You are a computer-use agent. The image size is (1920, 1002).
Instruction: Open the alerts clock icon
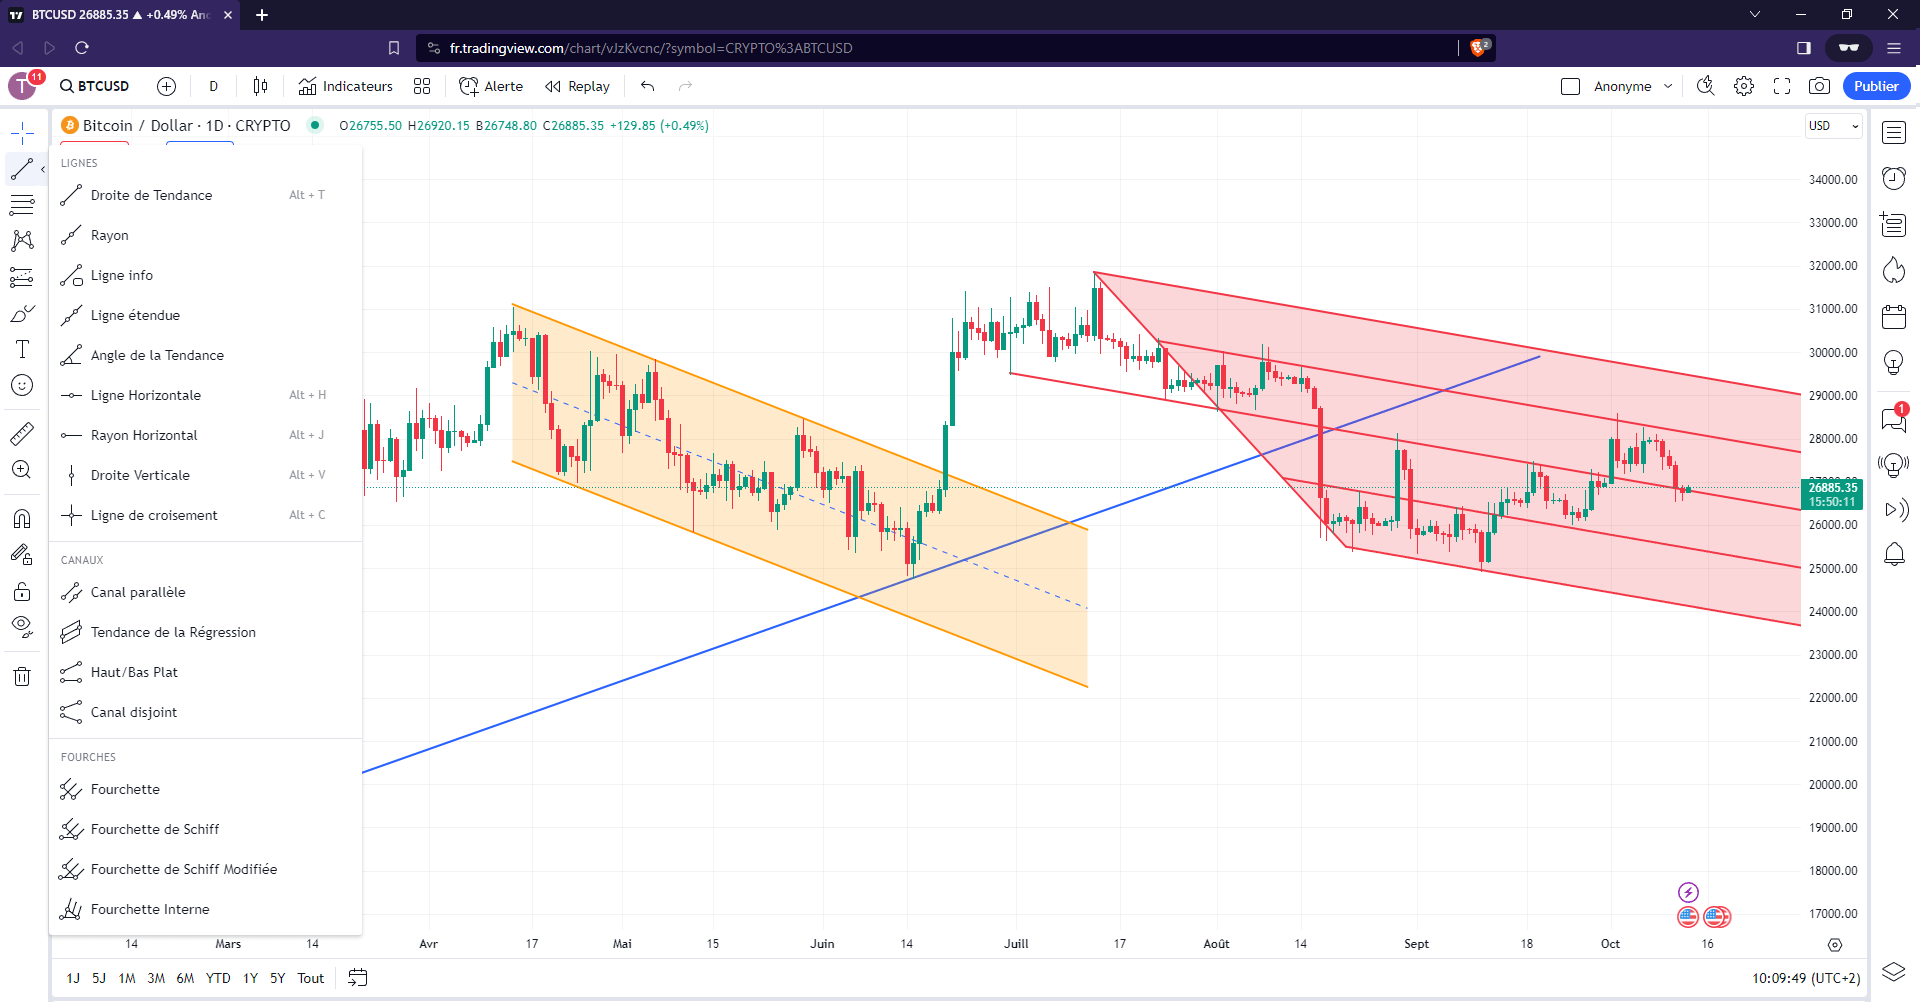1894,178
